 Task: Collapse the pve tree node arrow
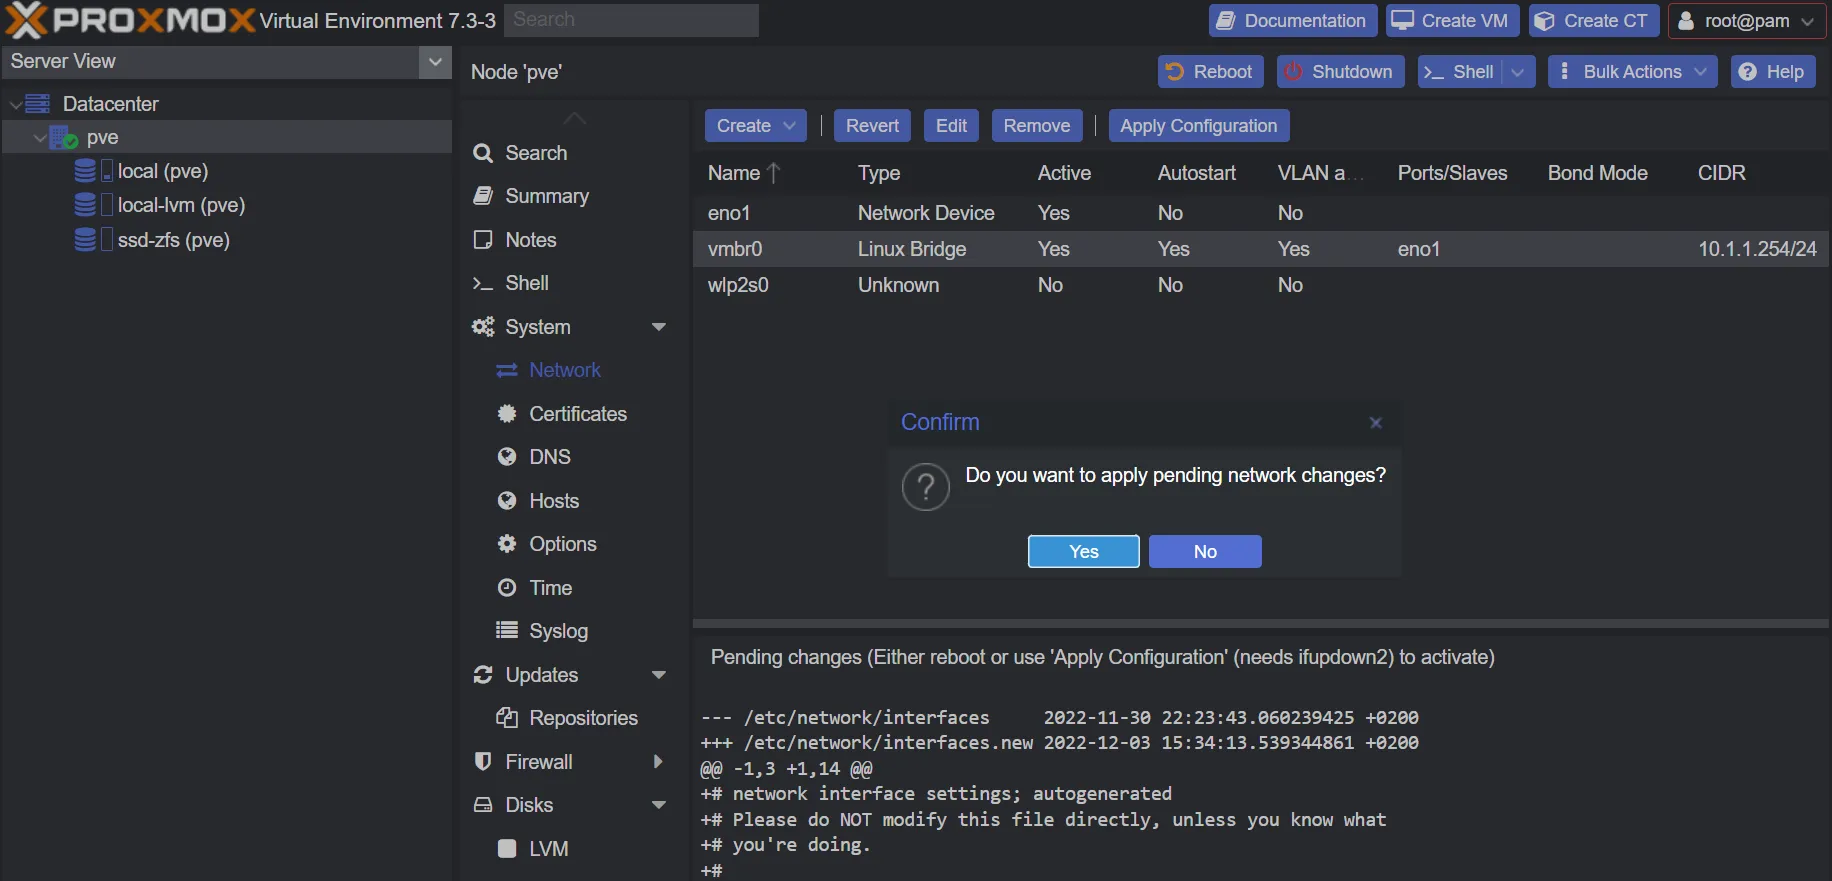pyautogui.click(x=40, y=137)
